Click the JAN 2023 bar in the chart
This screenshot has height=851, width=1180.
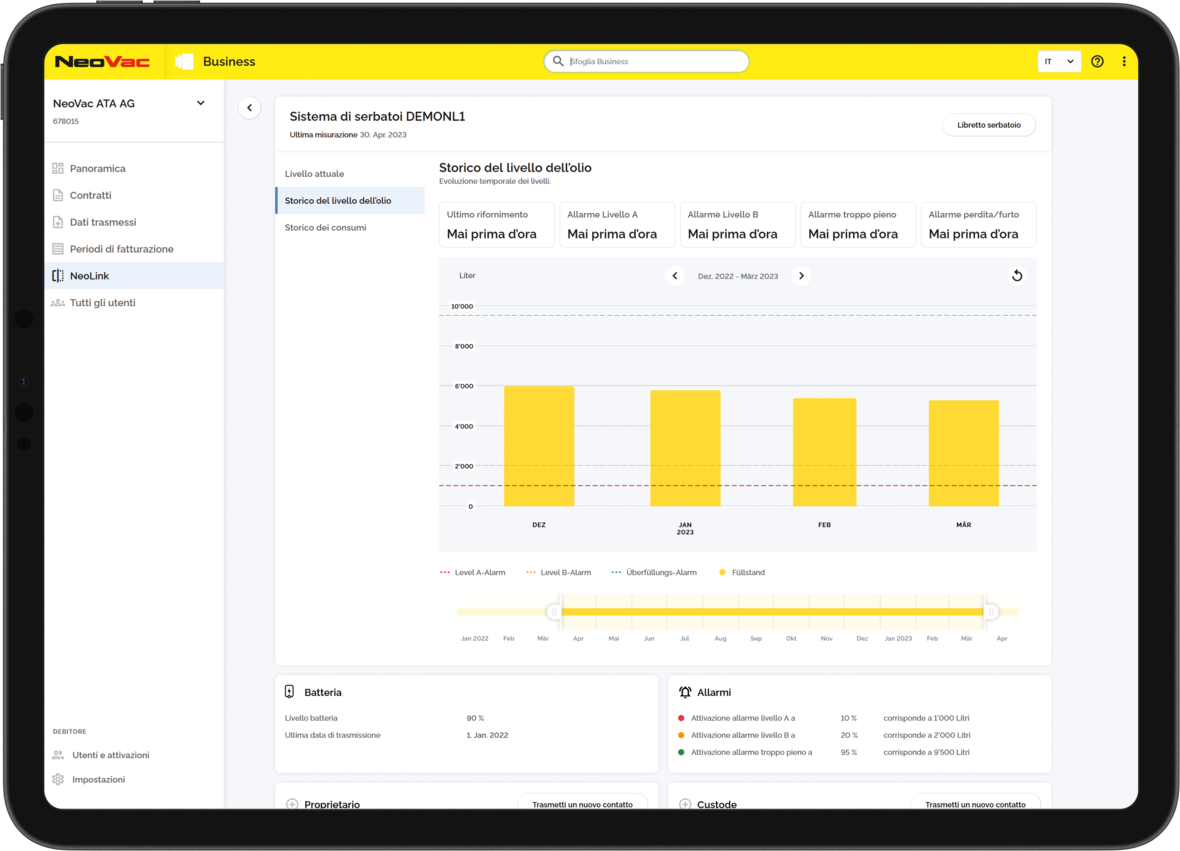coord(686,448)
